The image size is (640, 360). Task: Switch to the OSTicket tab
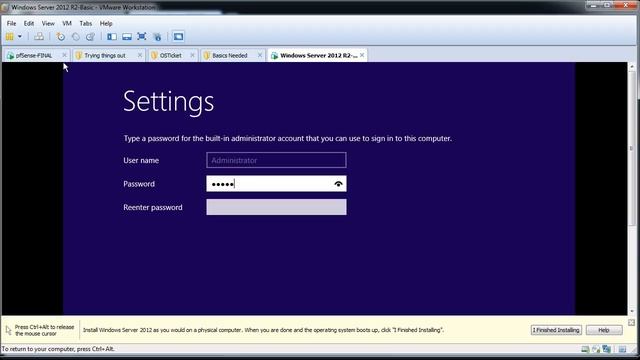pyautogui.click(x=173, y=56)
